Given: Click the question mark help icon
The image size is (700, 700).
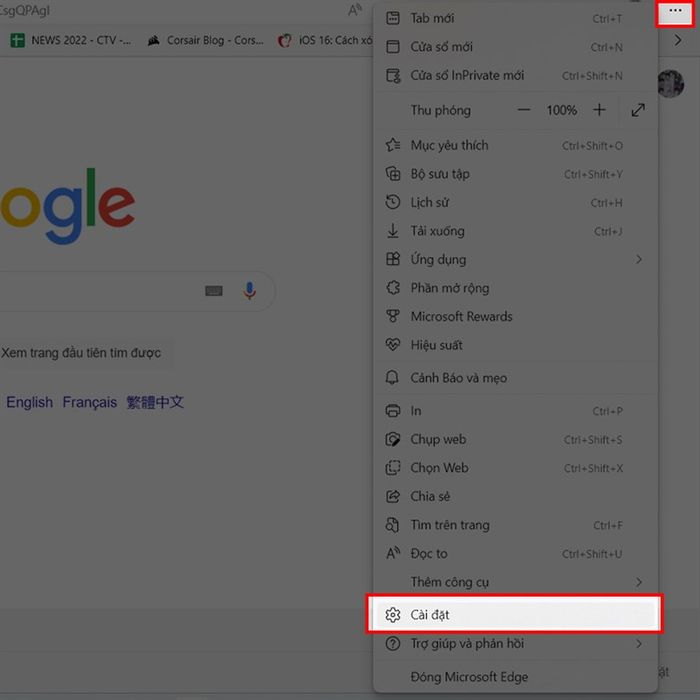Looking at the screenshot, I should [x=393, y=643].
